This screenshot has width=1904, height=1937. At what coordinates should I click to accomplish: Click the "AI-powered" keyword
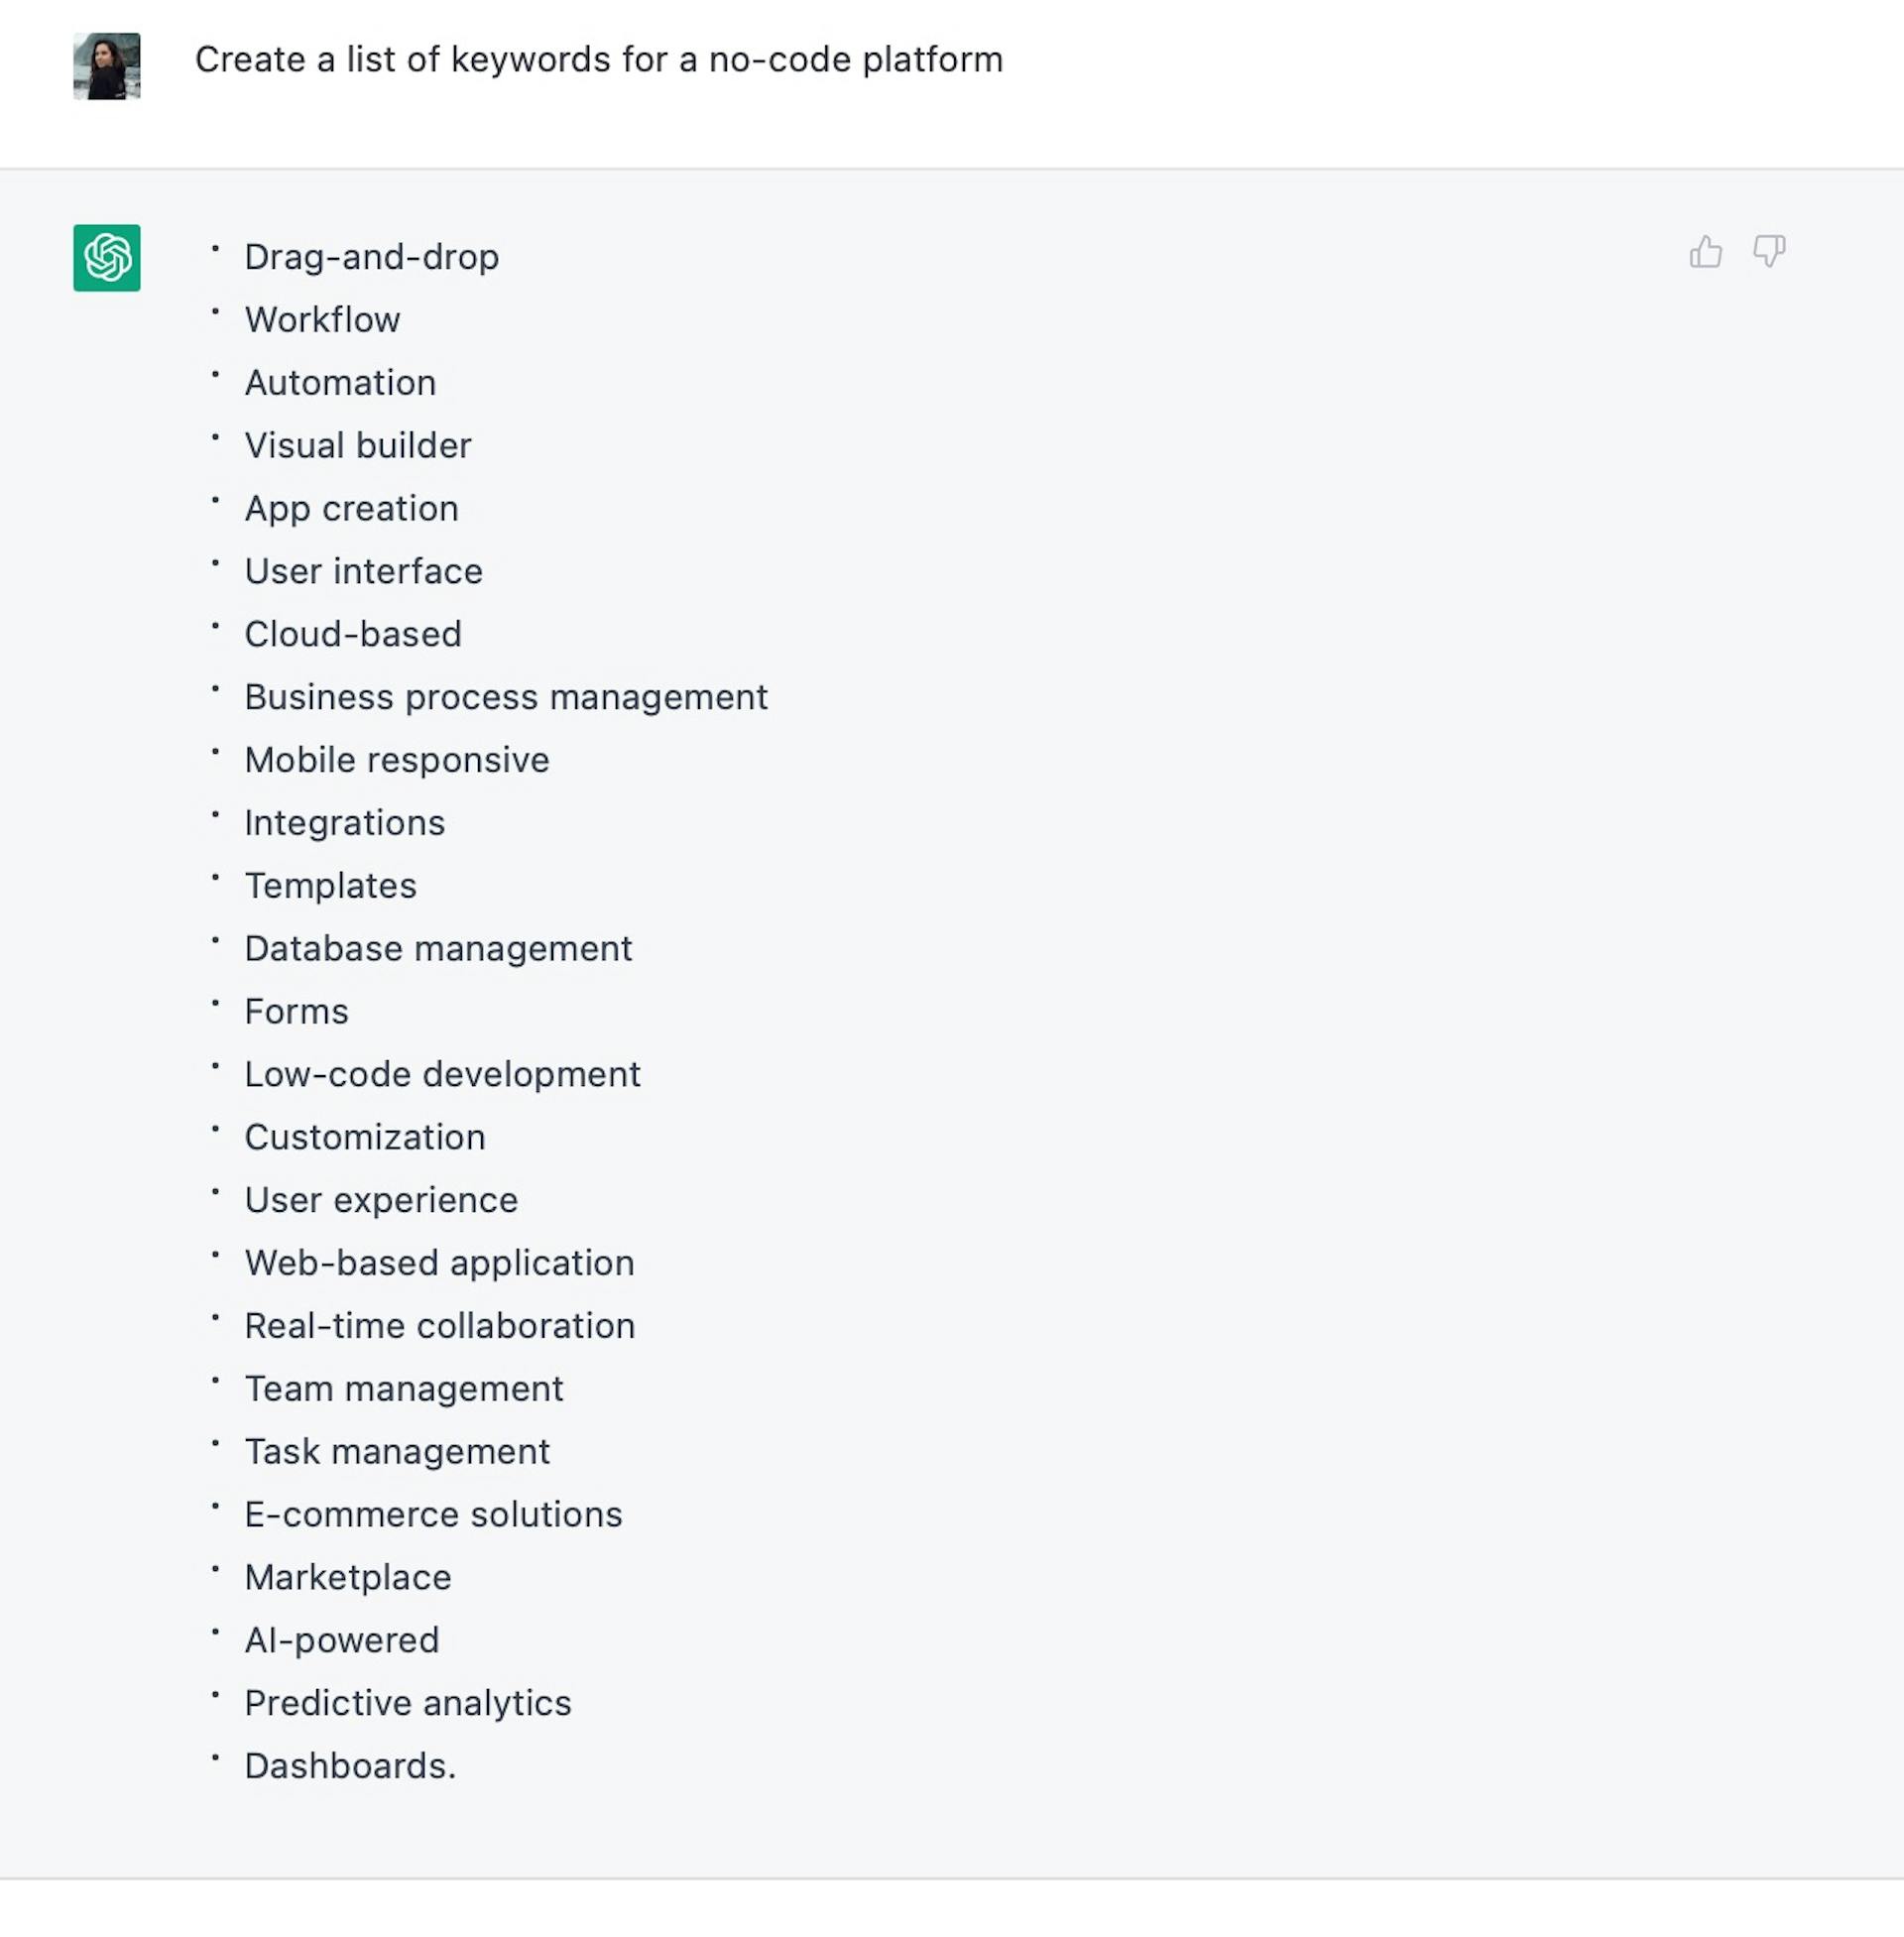(x=341, y=1641)
